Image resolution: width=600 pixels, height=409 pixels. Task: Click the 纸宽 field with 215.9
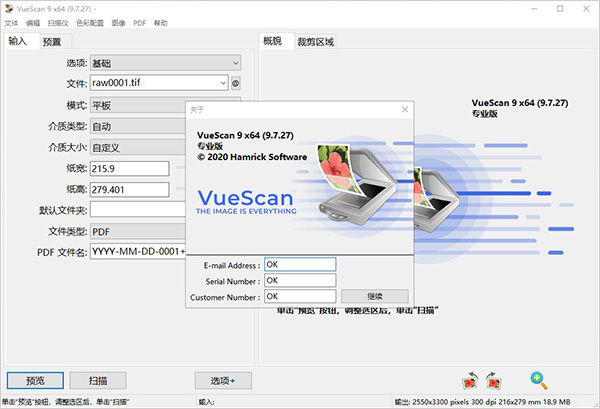[130, 169]
